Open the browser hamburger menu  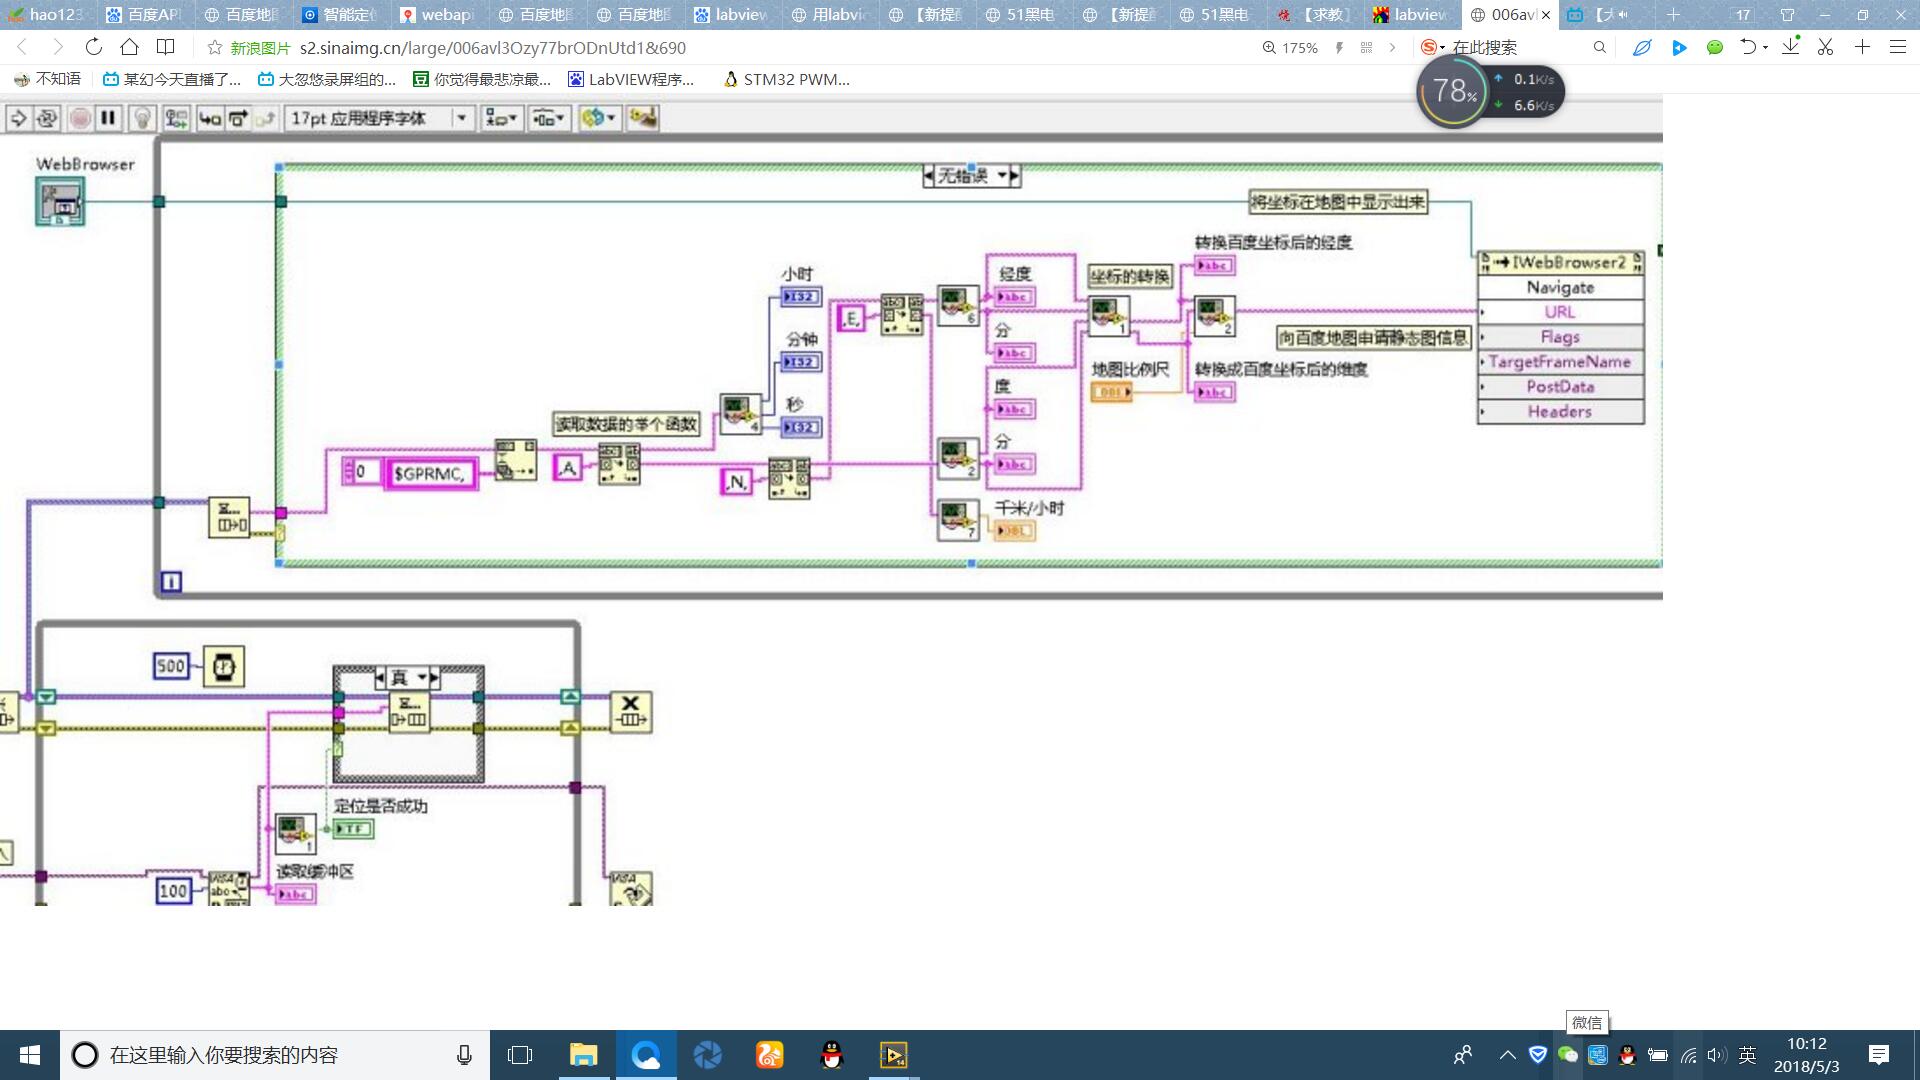tap(1897, 47)
